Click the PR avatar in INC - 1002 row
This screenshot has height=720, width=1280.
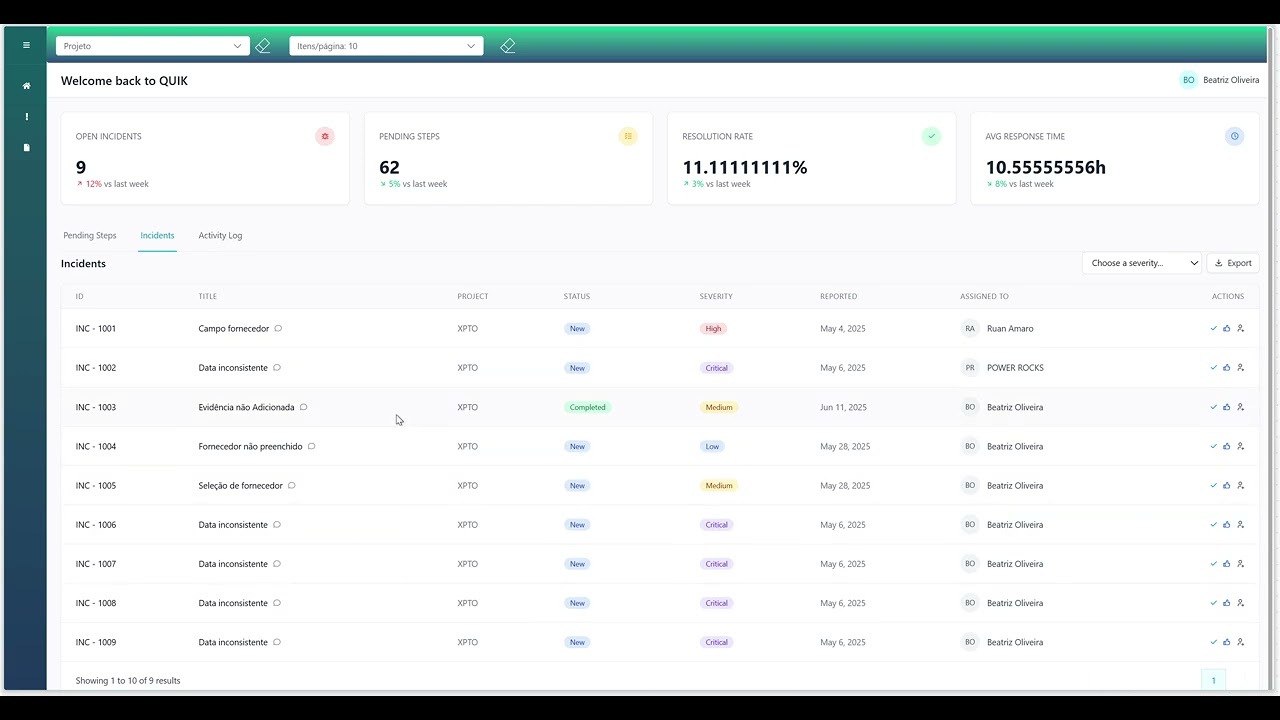tap(970, 367)
